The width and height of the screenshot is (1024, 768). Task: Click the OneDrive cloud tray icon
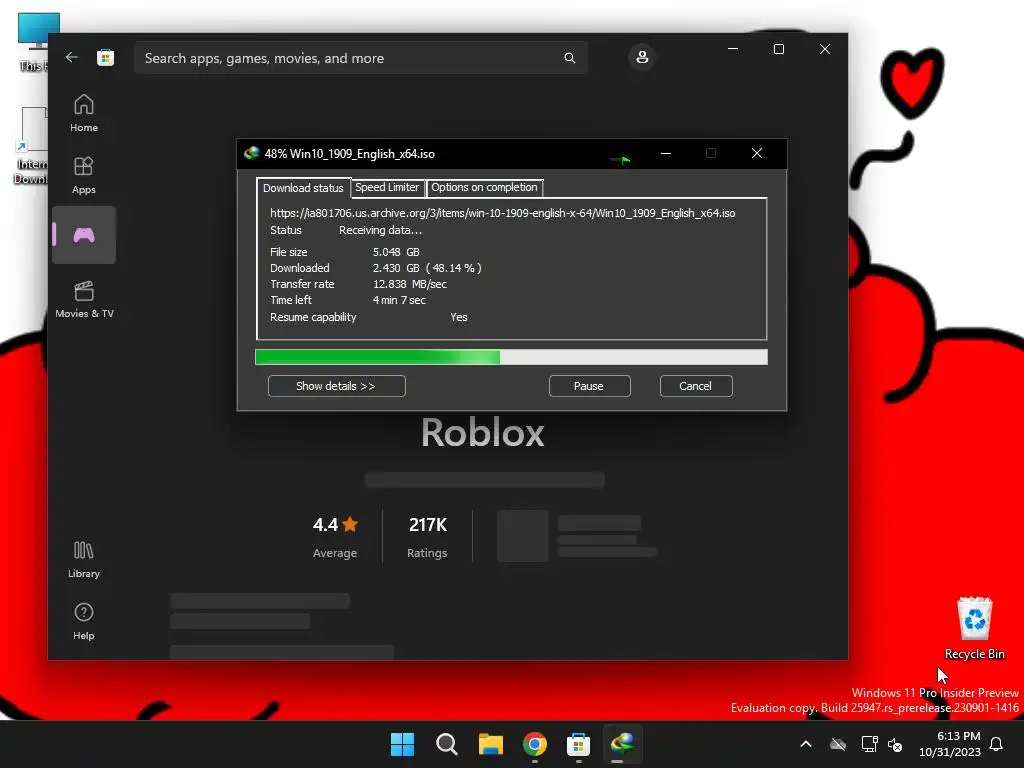[x=838, y=744]
